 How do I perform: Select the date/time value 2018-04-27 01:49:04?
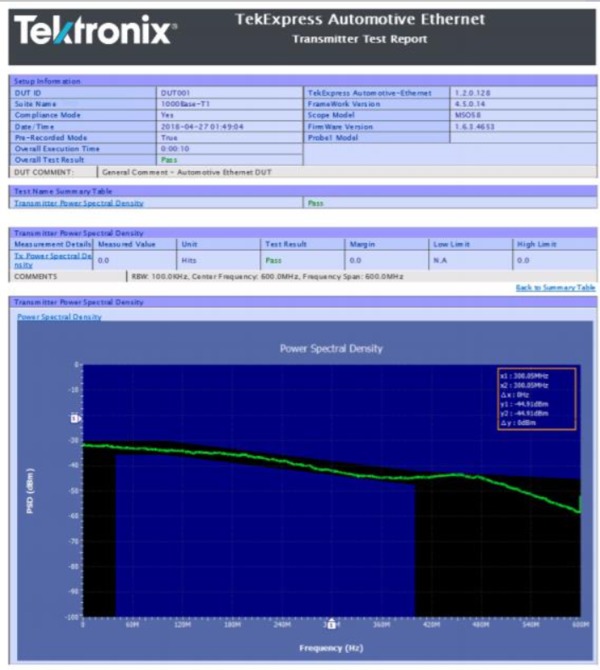coord(202,126)
